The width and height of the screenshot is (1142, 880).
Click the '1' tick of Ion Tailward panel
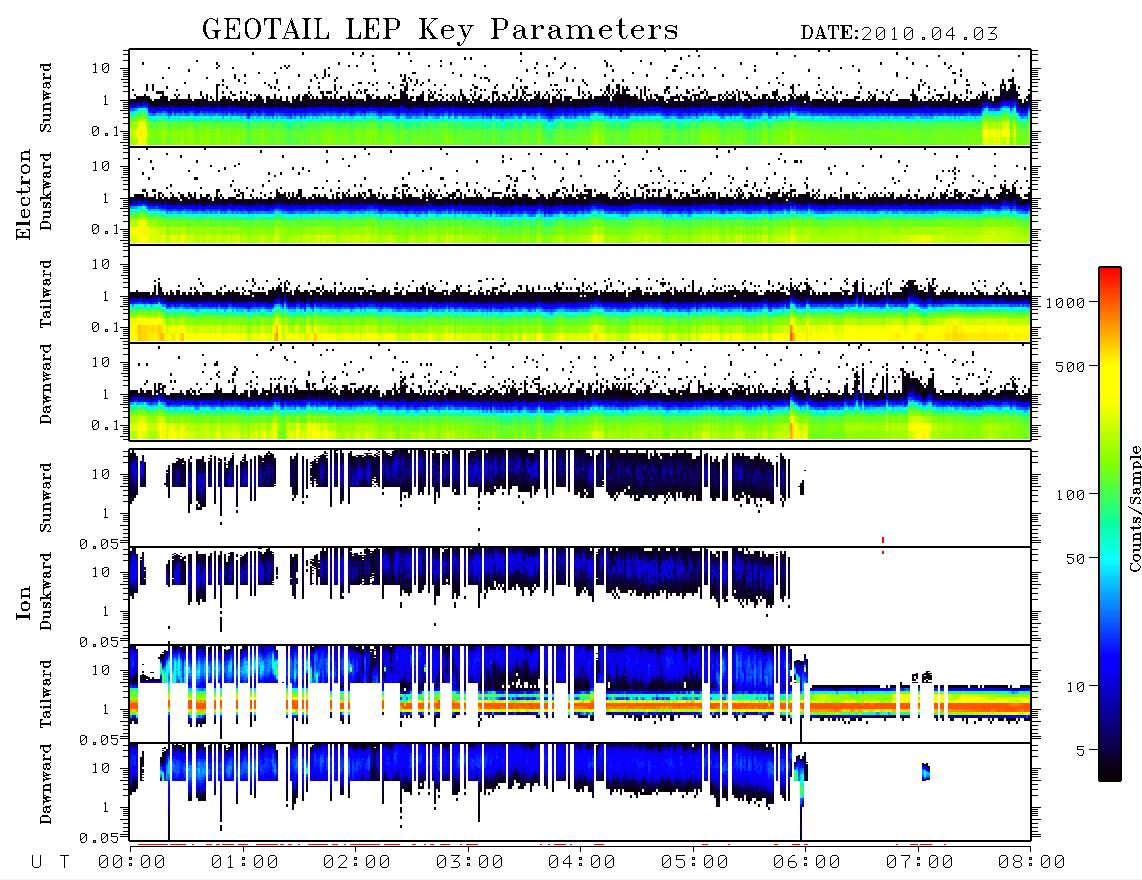pos(106,709)
